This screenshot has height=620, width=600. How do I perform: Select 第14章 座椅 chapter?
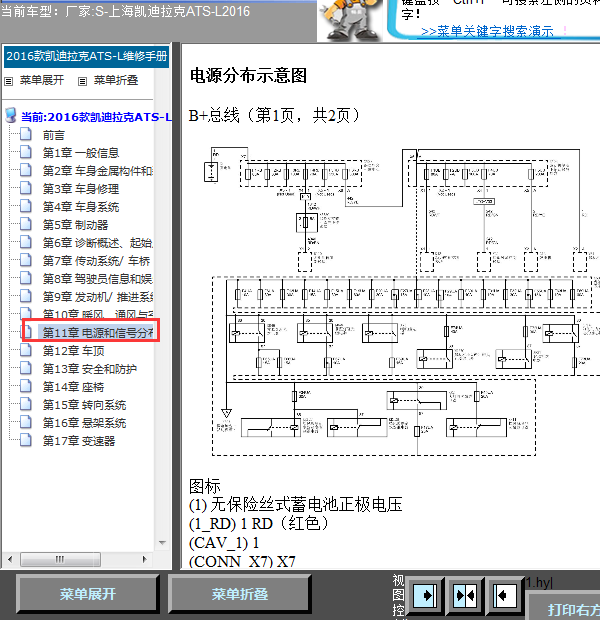click(x=73, y=387)
